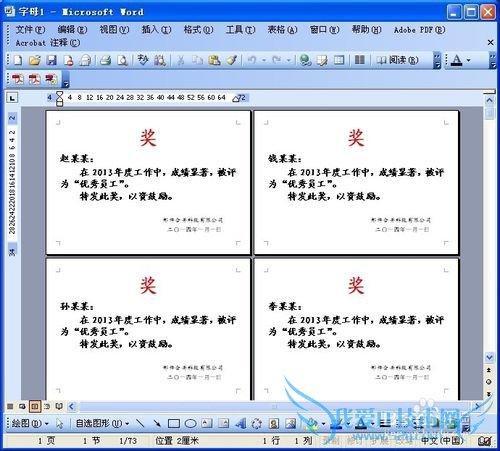Open the 自选图形 AutoShapes dropdown

pyautogui.click(x=102, y=424)
